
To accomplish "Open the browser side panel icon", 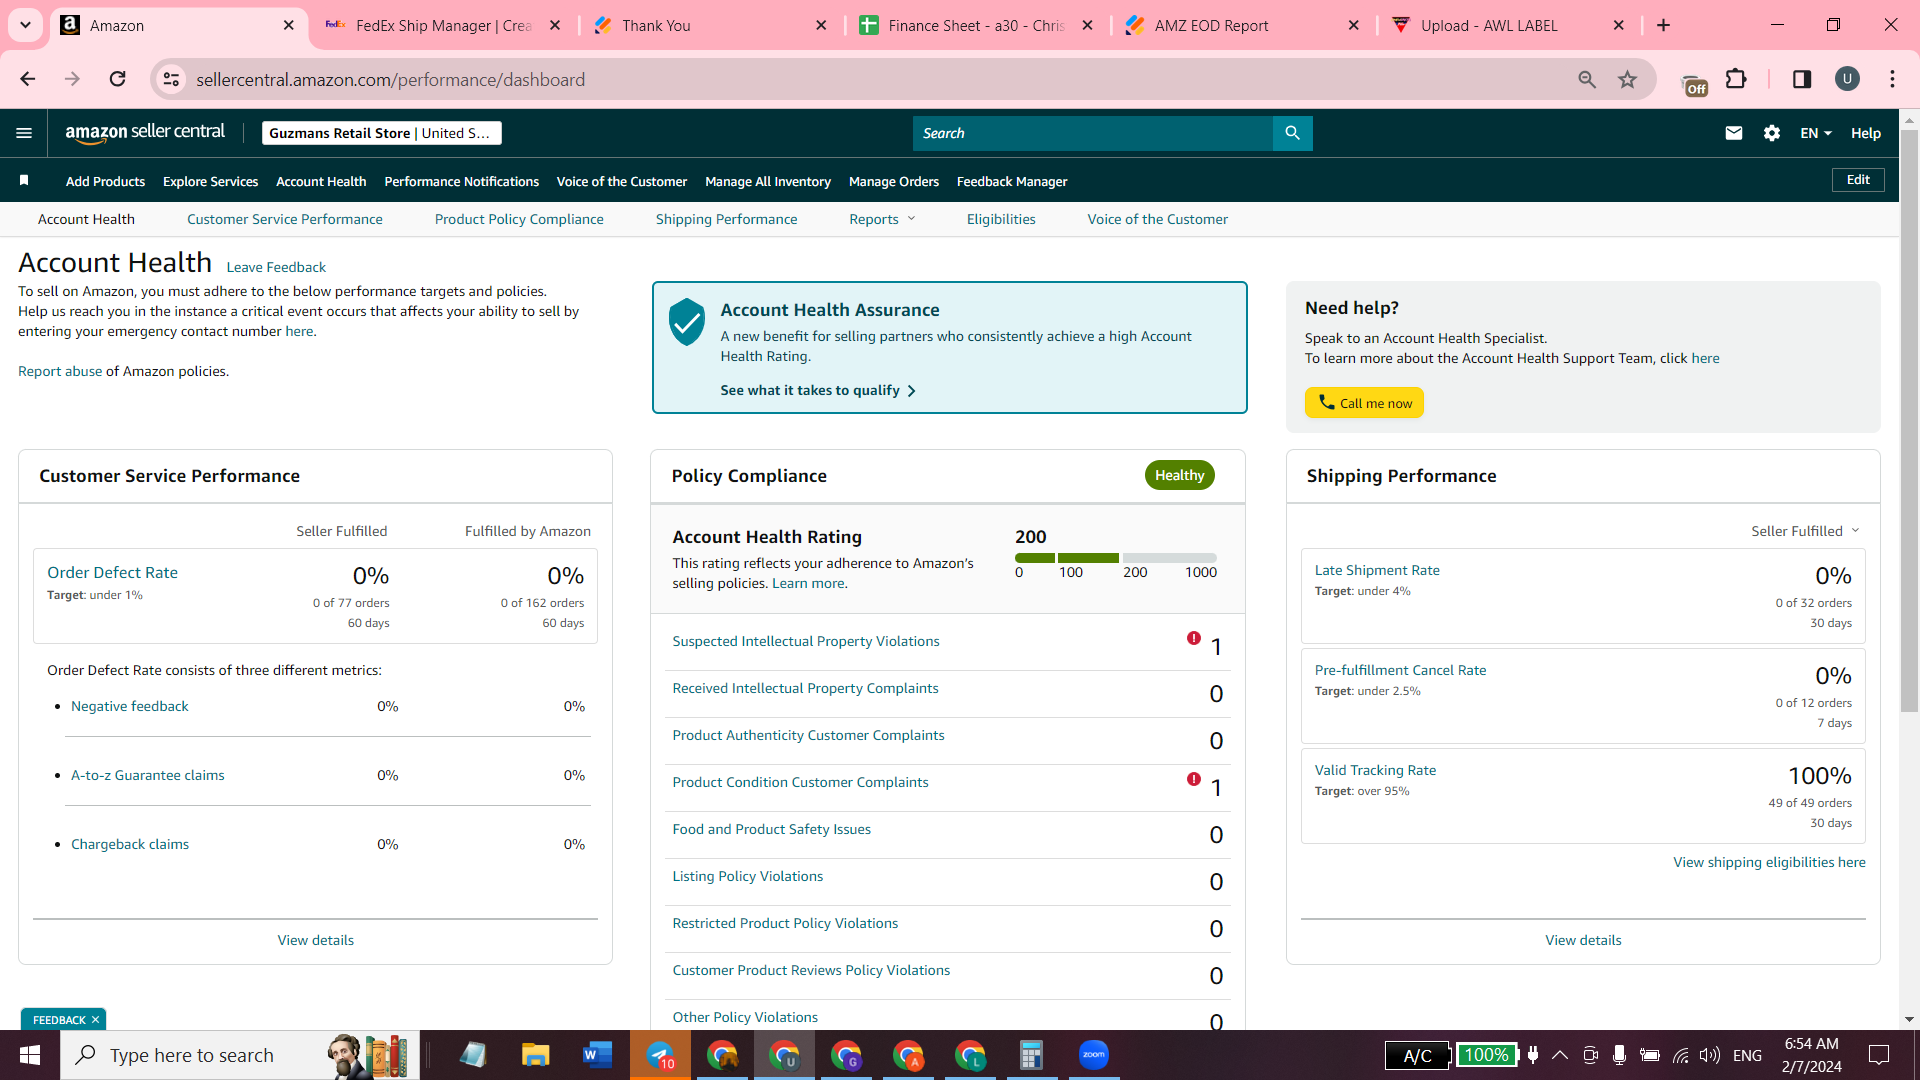I will pyautogui.click(x=1801, y=79).
